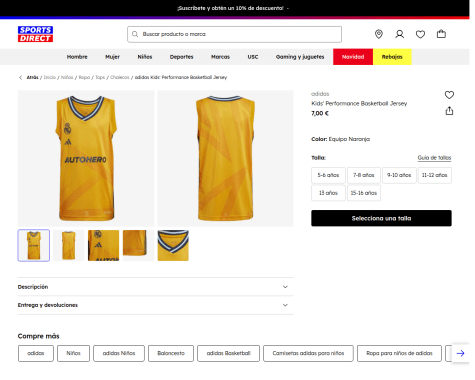Expand the Descripción section
This screenshot has width=475, height=380.
(155, 287)
